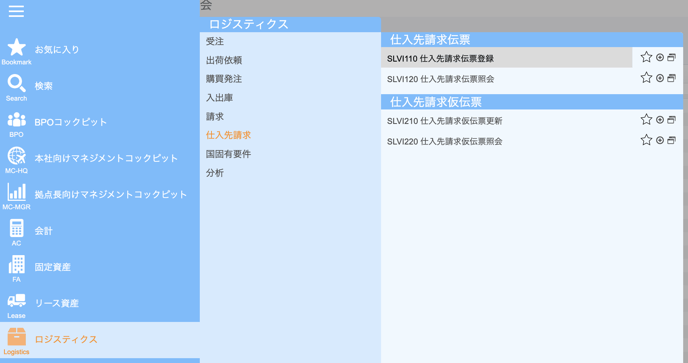Open BPOコックピット in the sidebar
This screenshot has height=363, width=688.
pos(71,122)
